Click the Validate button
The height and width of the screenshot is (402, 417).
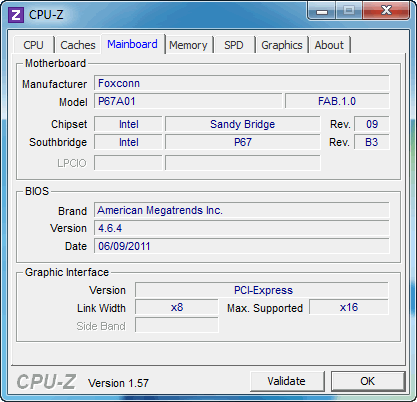[x=287, y=381]
